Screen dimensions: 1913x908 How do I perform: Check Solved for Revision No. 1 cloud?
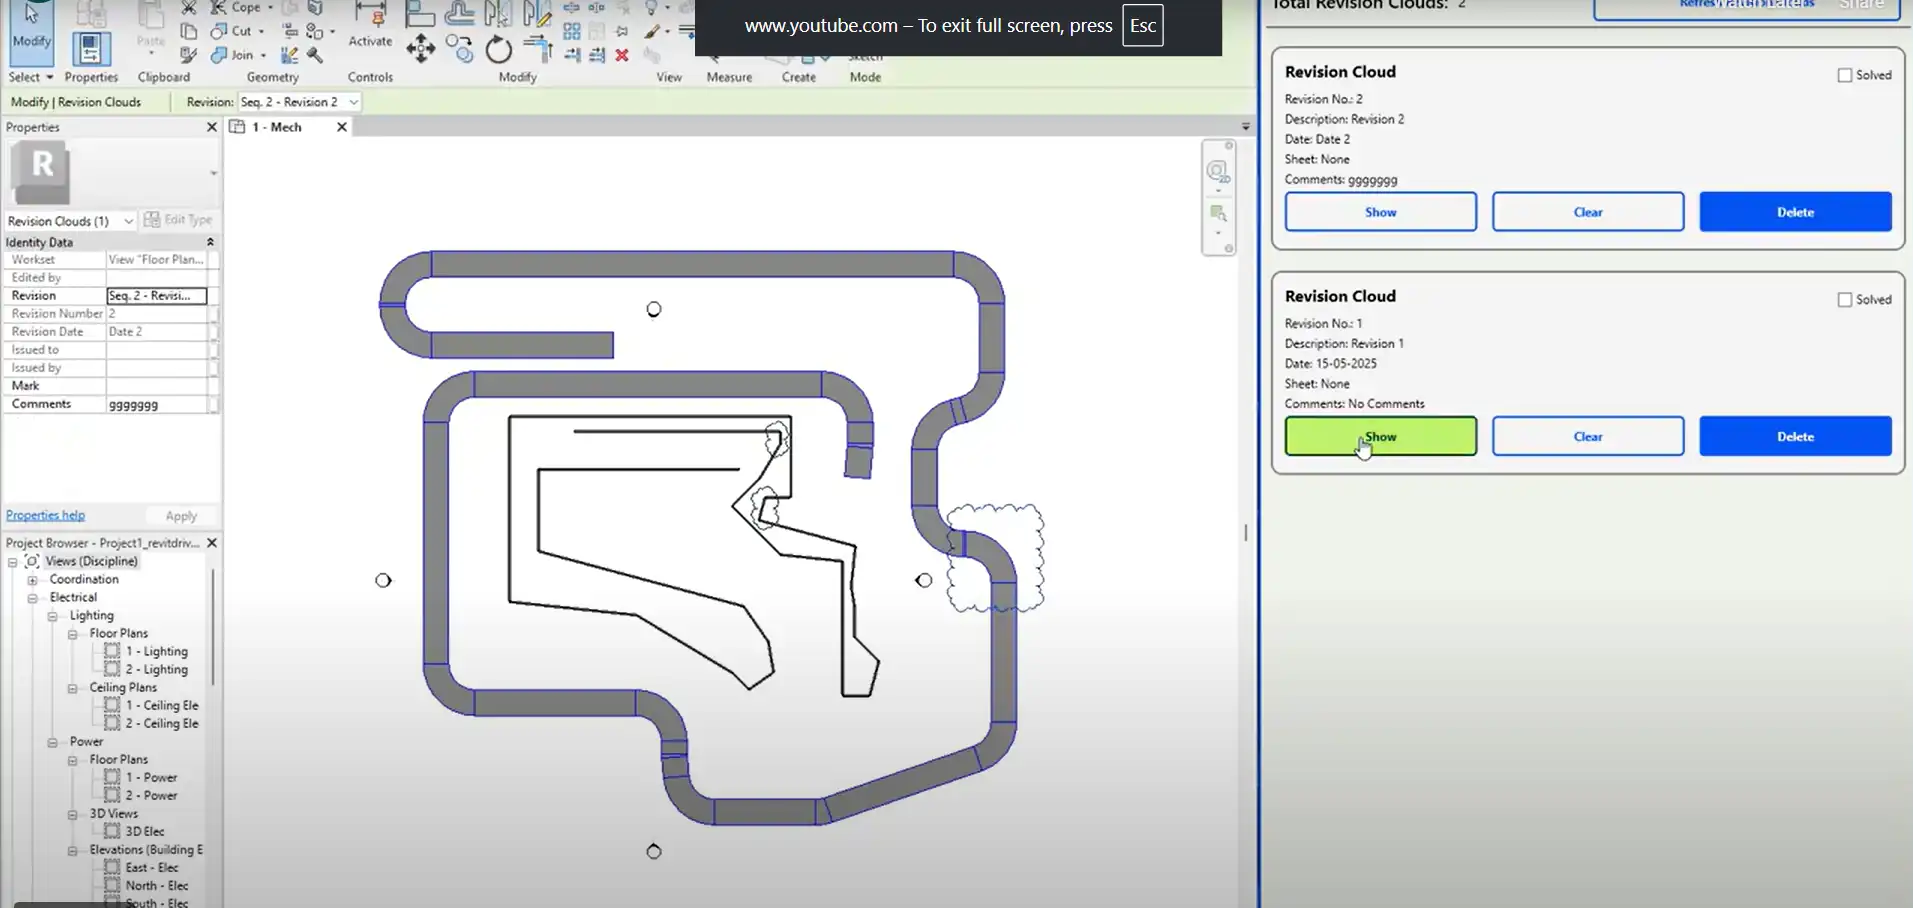1845,300
